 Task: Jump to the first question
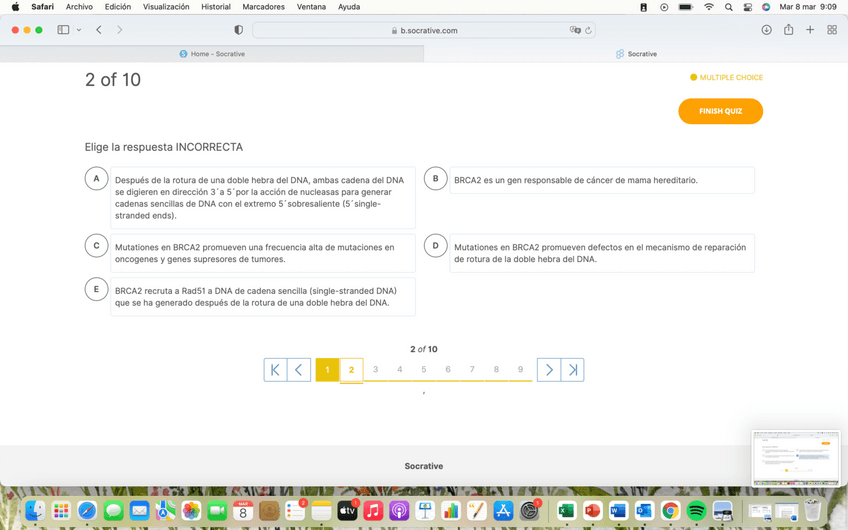(275, 370)
